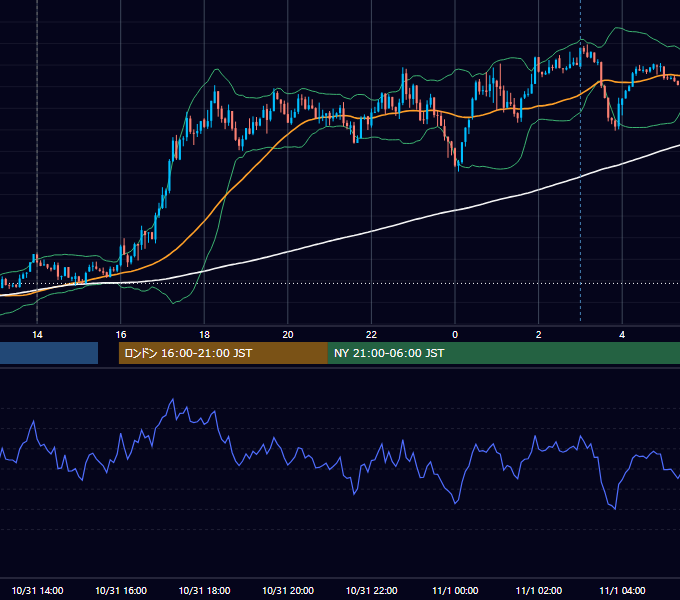The height and width of the screenshot is (600, 680).
Task: Click the ロンドン 16:00-21:00 JST session band
Action: click(x=223, y=353)
